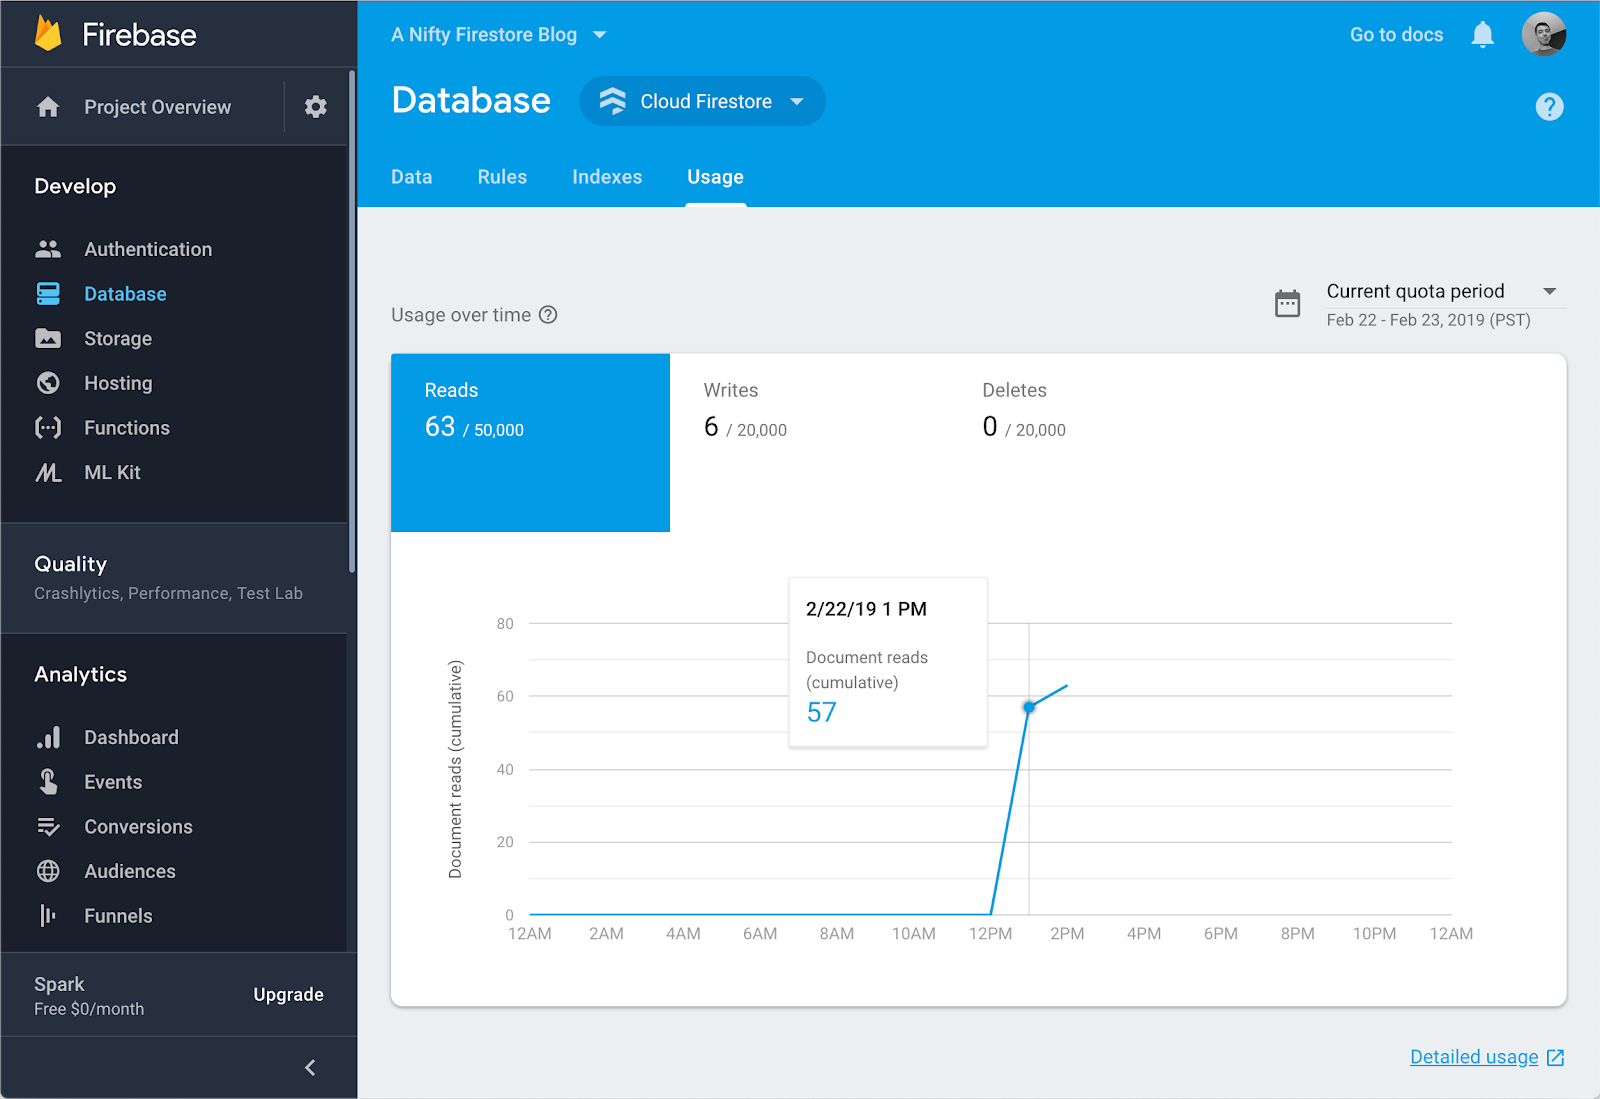Click the Storage image icon
Screen dimensions: 1600x1099
[48, 338]
